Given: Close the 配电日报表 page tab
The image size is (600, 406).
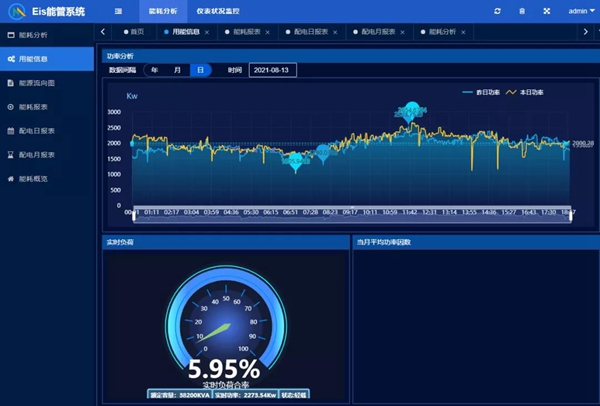Looking at the screenshot, I should click(x=335, y=32).
